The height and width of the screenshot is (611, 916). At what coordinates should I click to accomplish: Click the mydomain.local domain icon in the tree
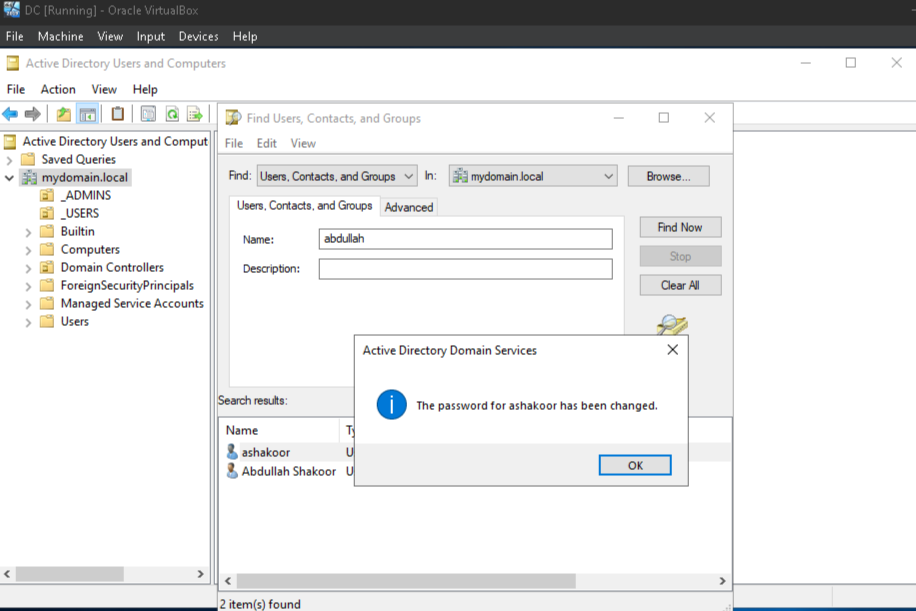pos(29,177)
